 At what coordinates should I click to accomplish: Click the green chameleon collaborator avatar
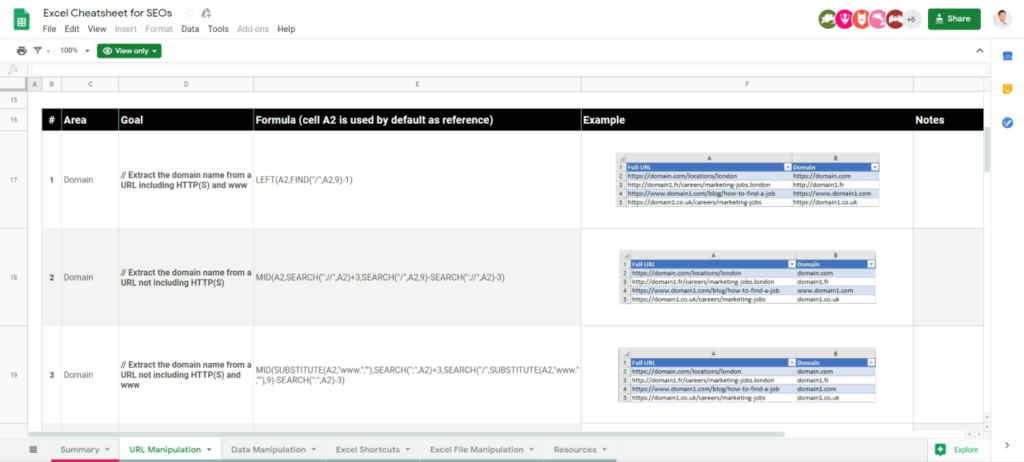point(827,19)
